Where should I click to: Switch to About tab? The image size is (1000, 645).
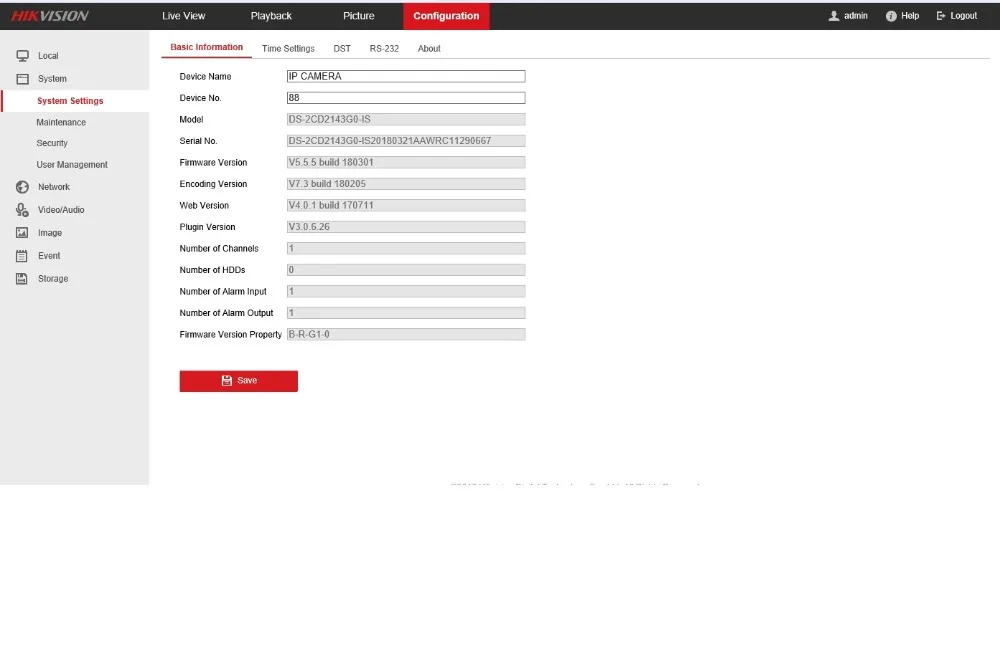tap(429, 48)
